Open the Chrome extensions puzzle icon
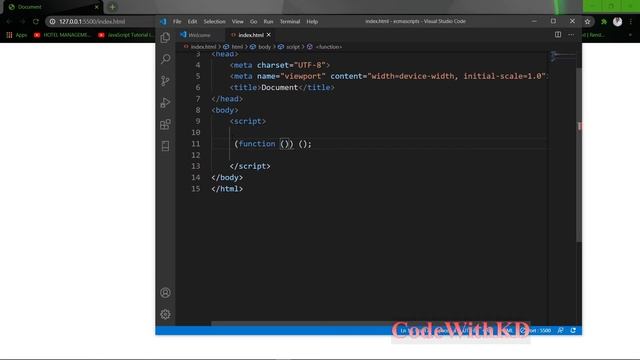640x360 pixels. point(604,21)
